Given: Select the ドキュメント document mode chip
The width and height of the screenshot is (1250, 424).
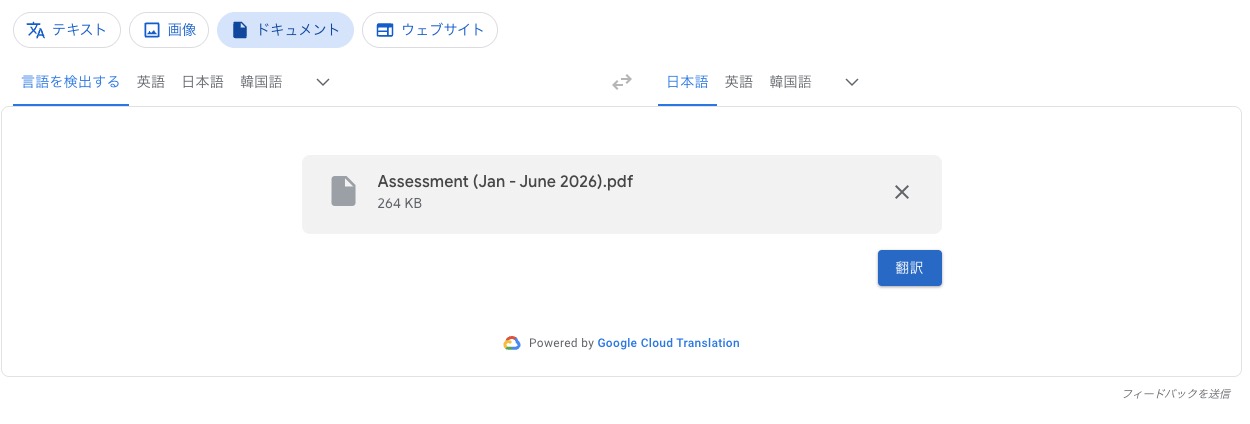Looking at the screenshot, I should (x=285, y=30).
